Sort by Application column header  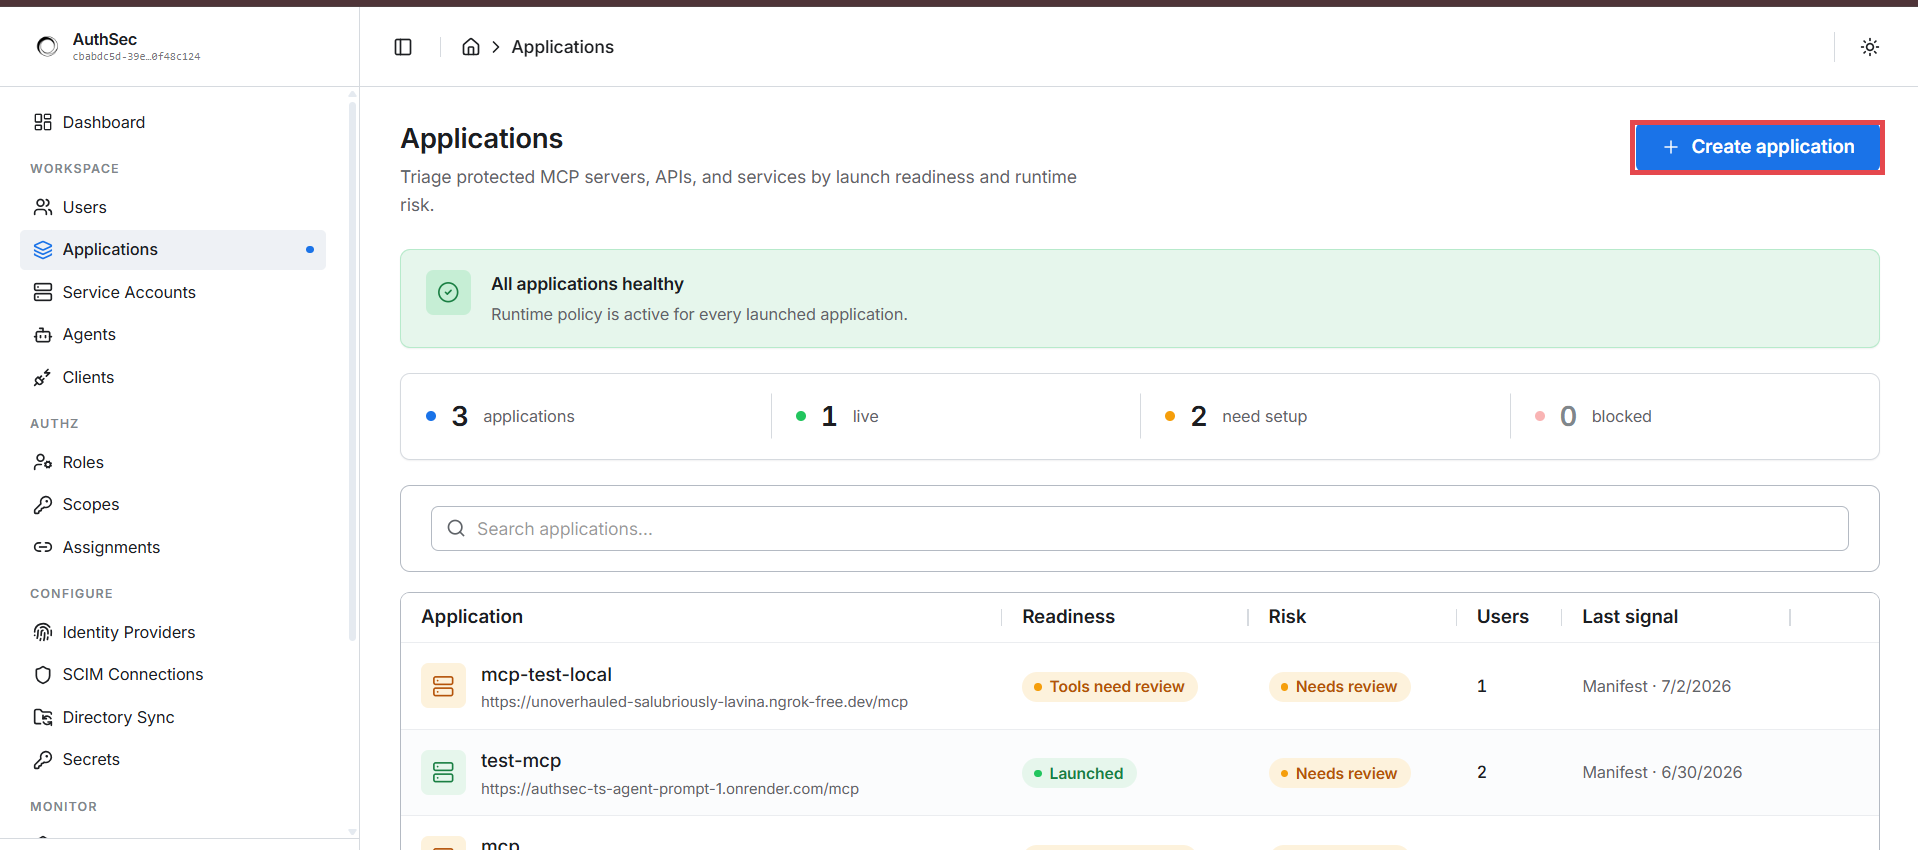click(472, 617)
